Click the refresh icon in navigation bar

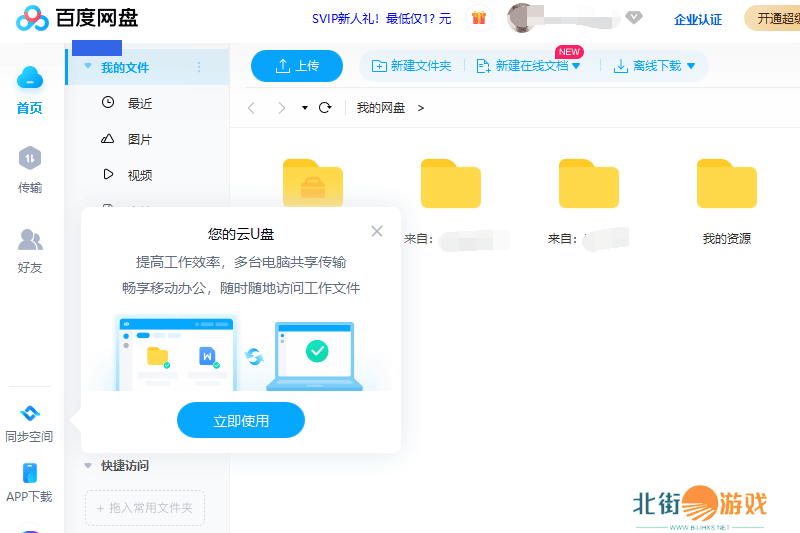[325, 108]
